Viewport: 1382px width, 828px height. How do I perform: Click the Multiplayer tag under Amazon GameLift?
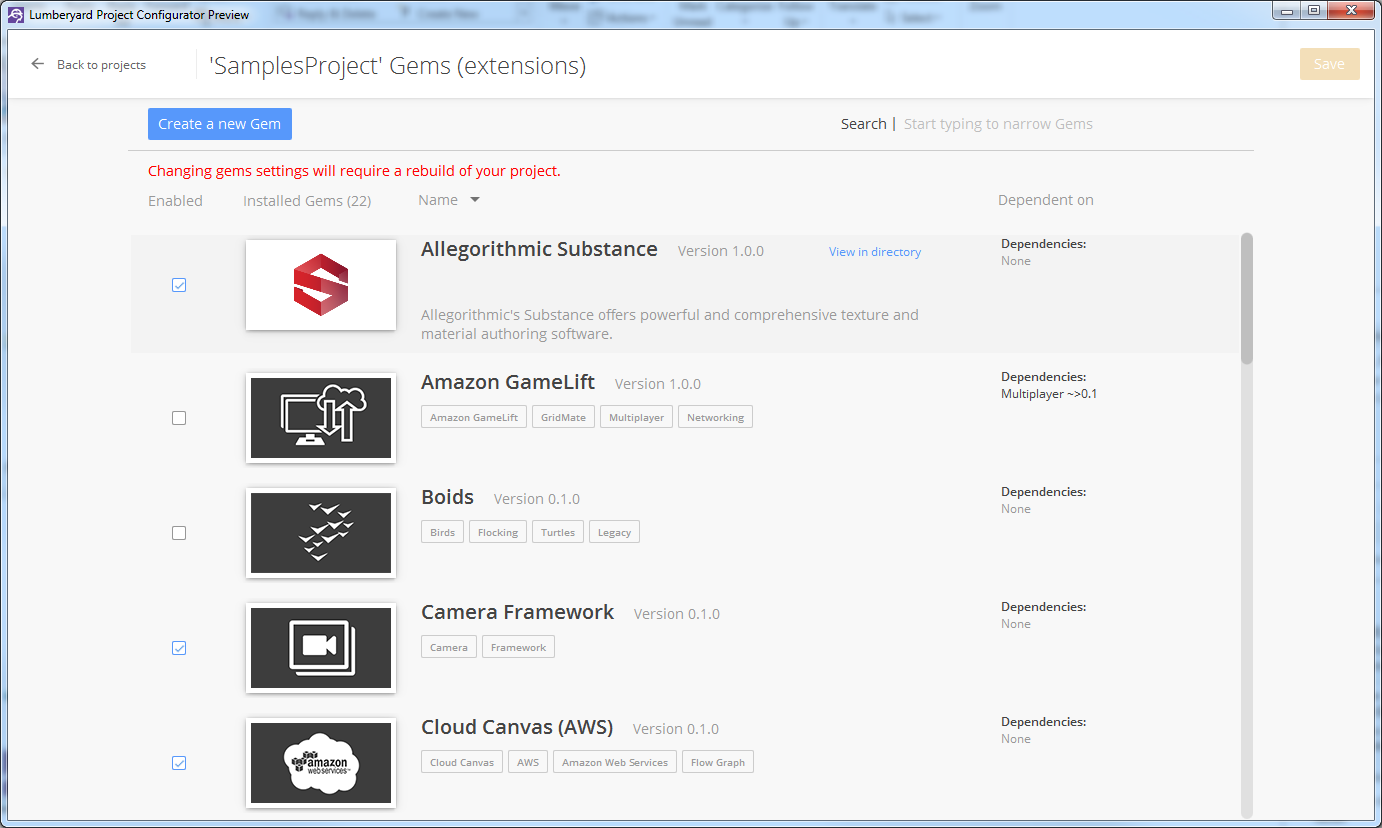(637, 417)
